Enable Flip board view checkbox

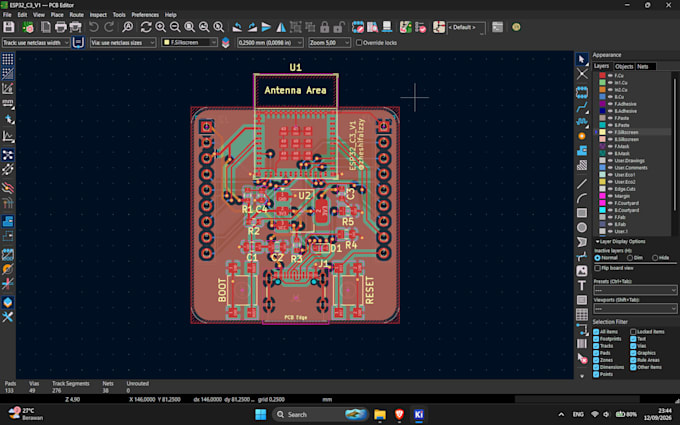click(597, 268)
